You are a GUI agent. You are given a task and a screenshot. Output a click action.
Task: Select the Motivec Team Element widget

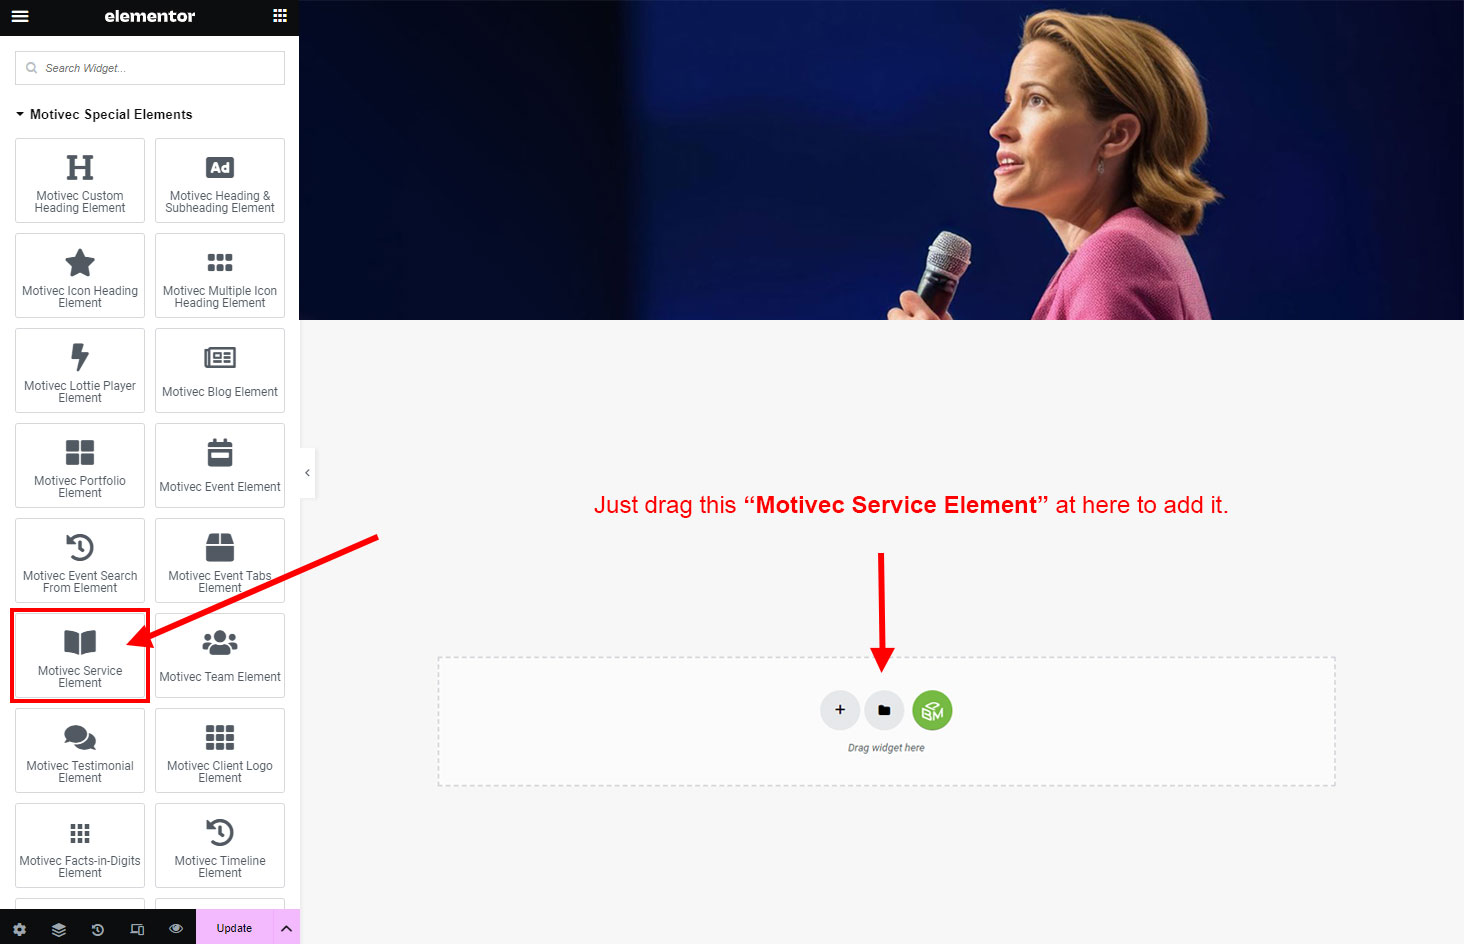coord(220,656)
